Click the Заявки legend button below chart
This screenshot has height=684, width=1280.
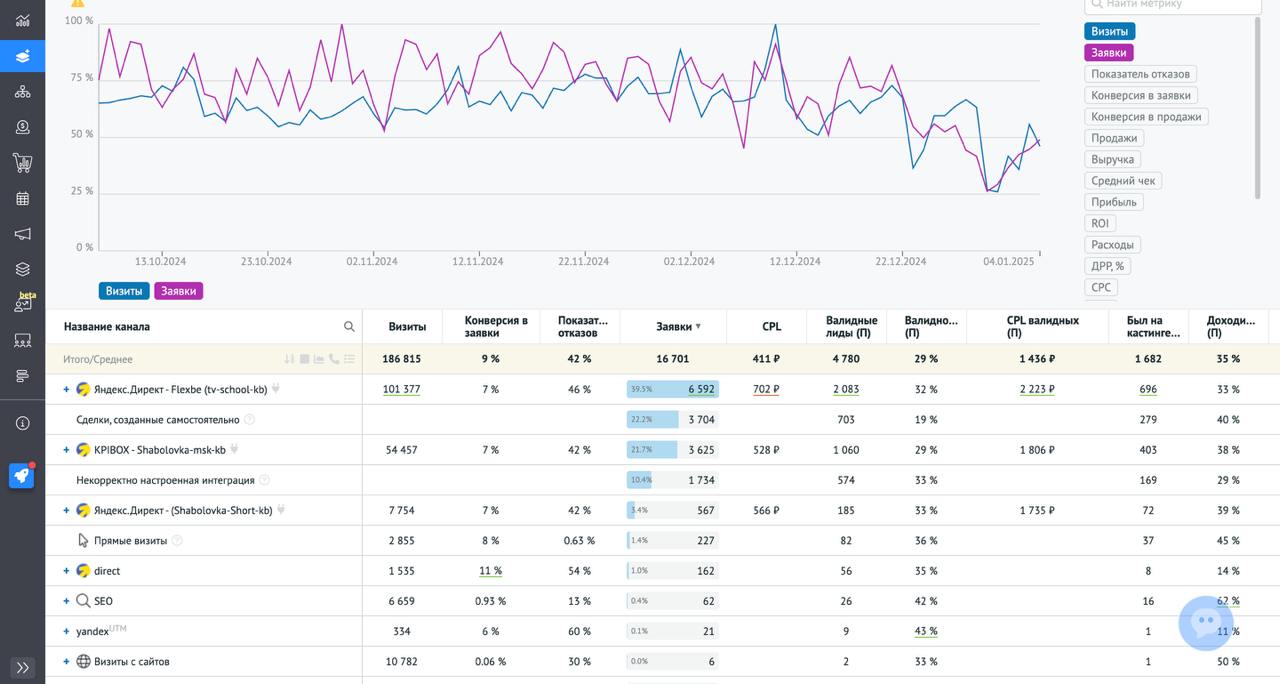pos(178,291)
